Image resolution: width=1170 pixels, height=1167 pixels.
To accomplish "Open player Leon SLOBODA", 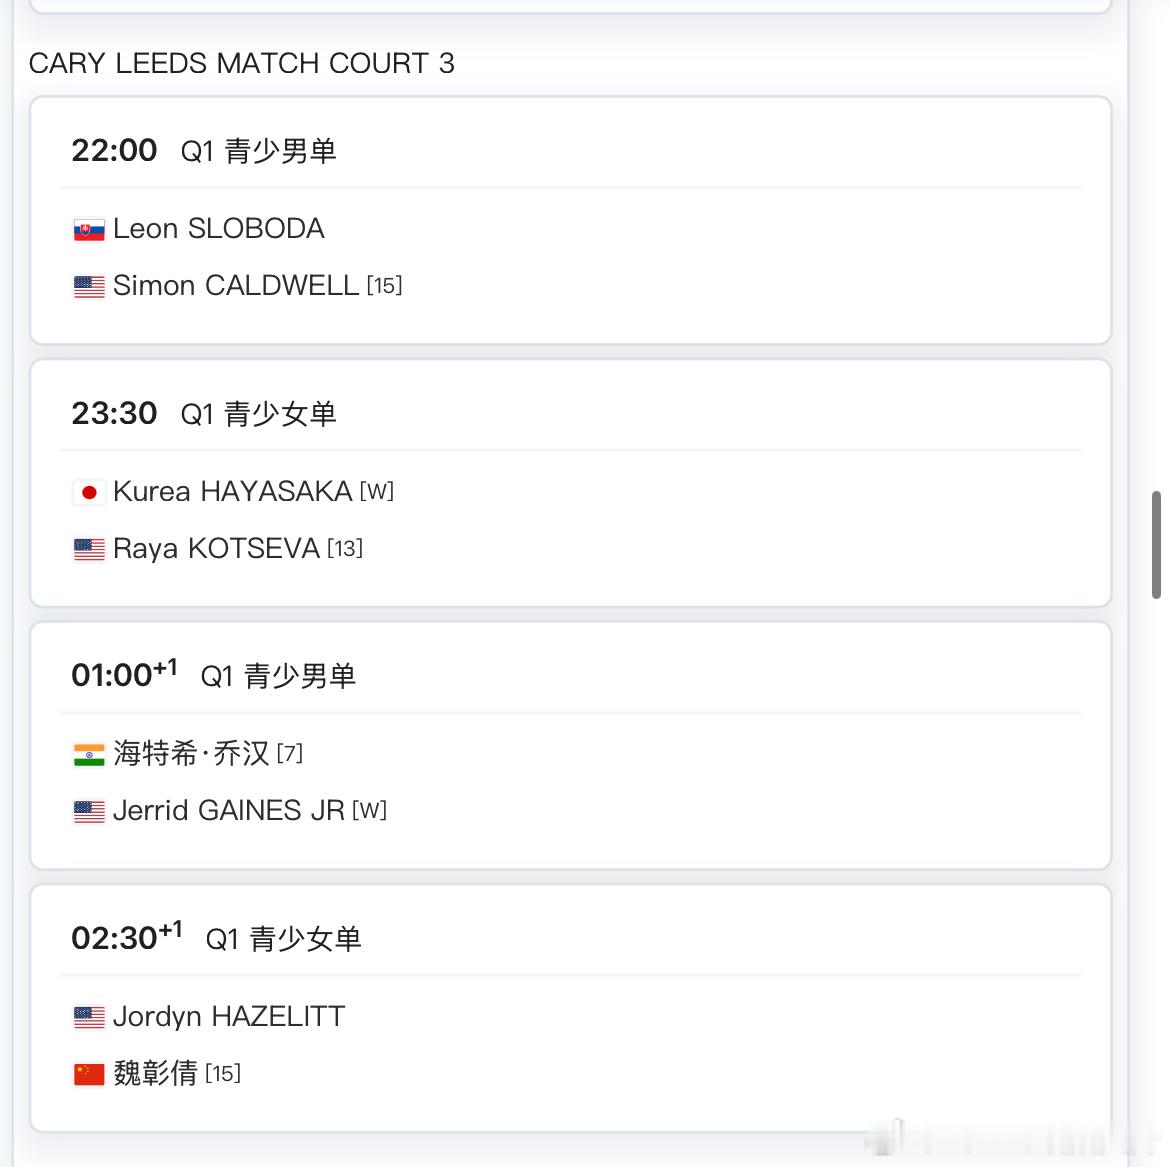I will coord(219,228).
